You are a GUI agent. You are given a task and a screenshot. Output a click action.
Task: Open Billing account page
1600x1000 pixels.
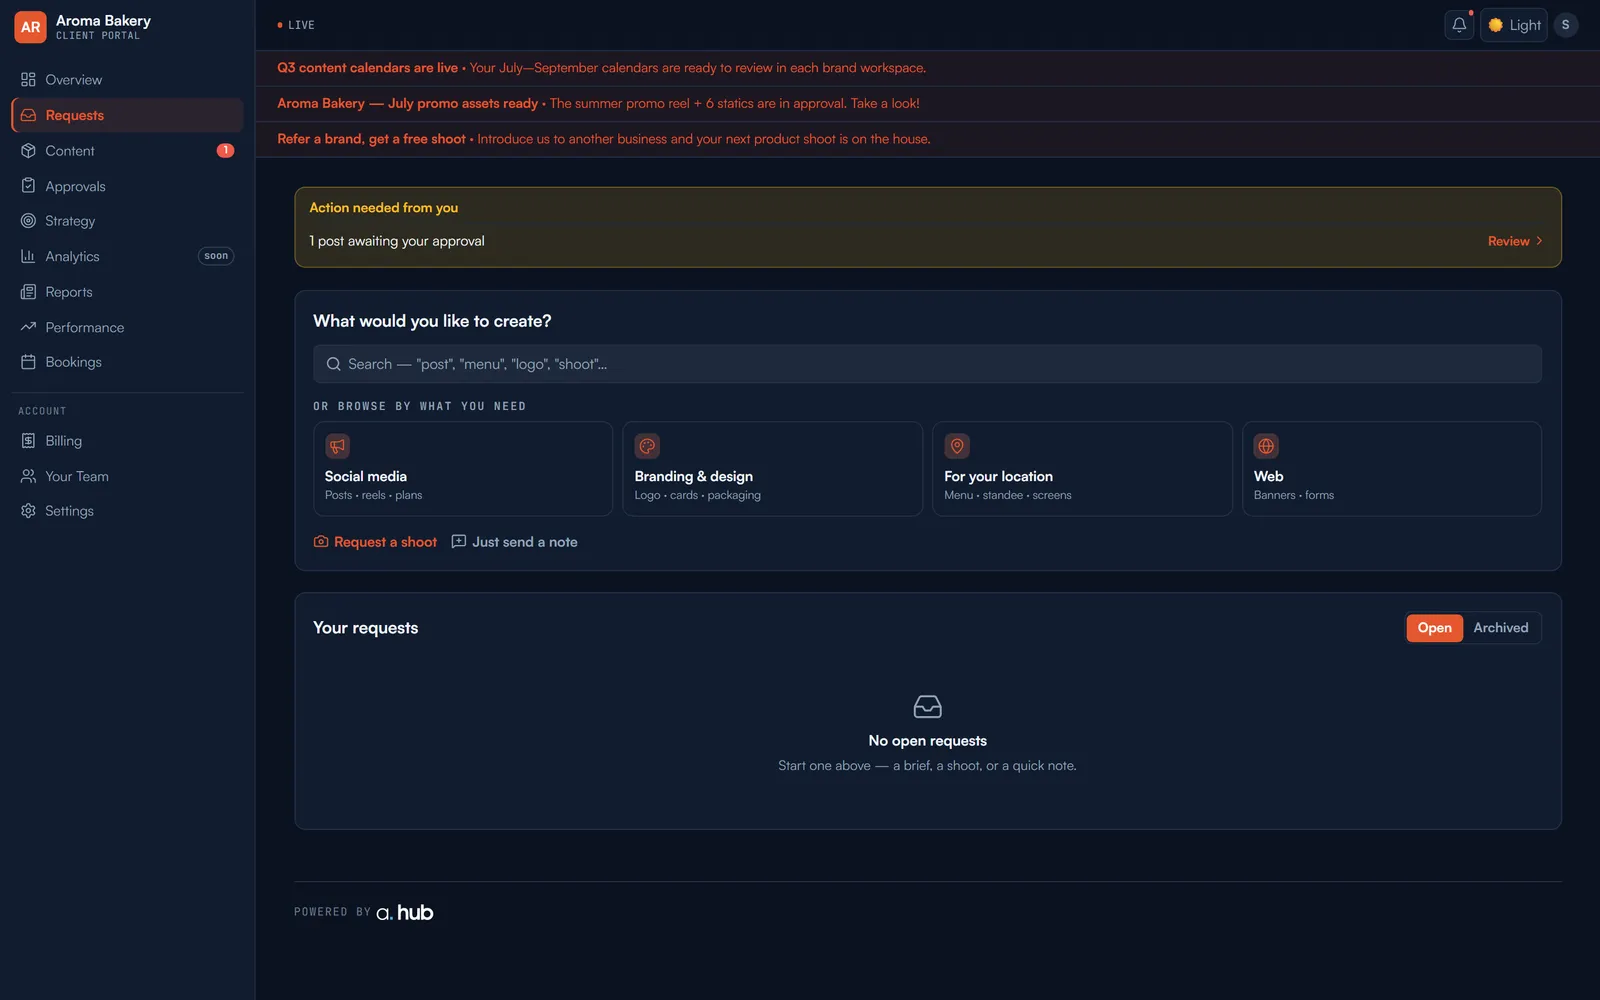pyautogui.click(x=127, y=441)
